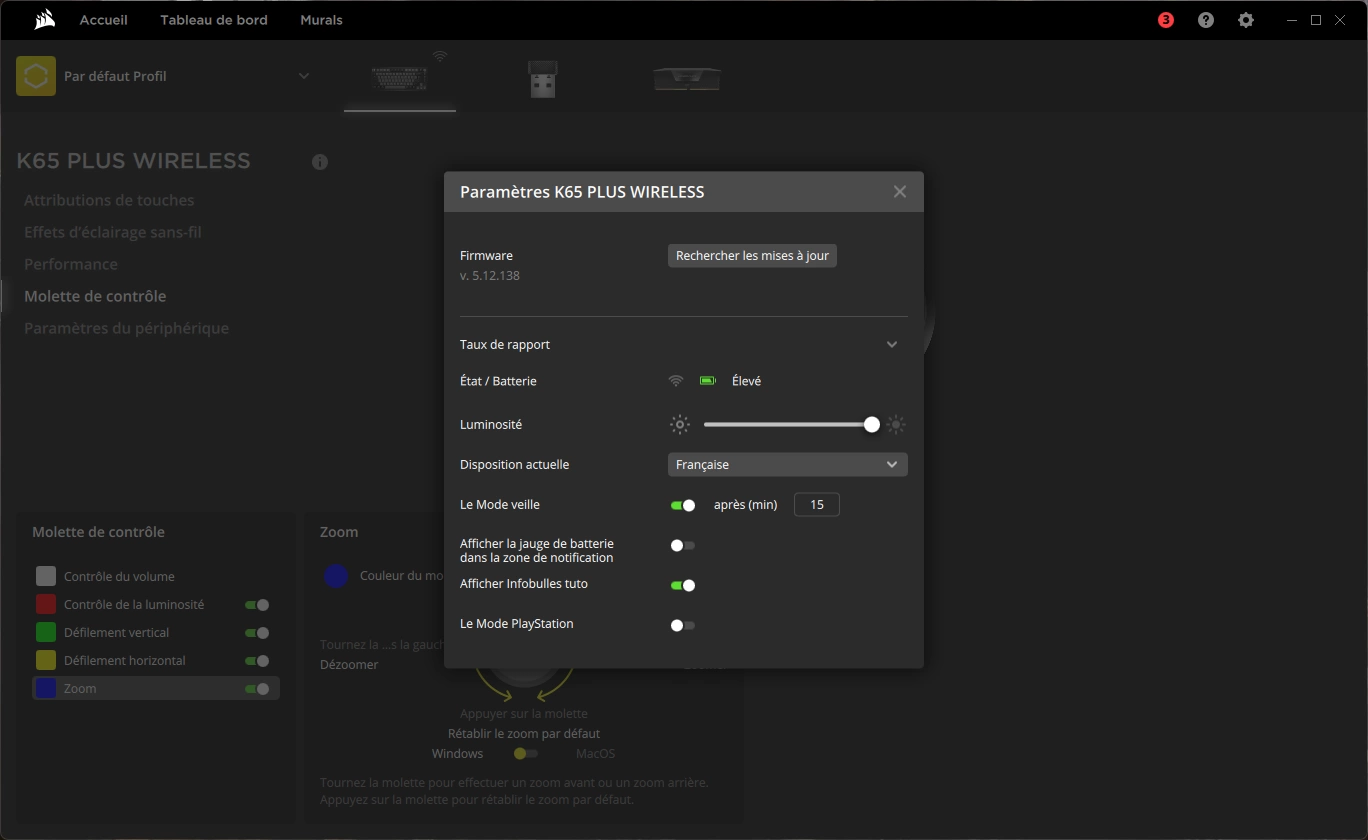The width and height of the screenshot is (1368, 840).
Task: Select the USB wireless dongle device
Action: click(543, 78)
